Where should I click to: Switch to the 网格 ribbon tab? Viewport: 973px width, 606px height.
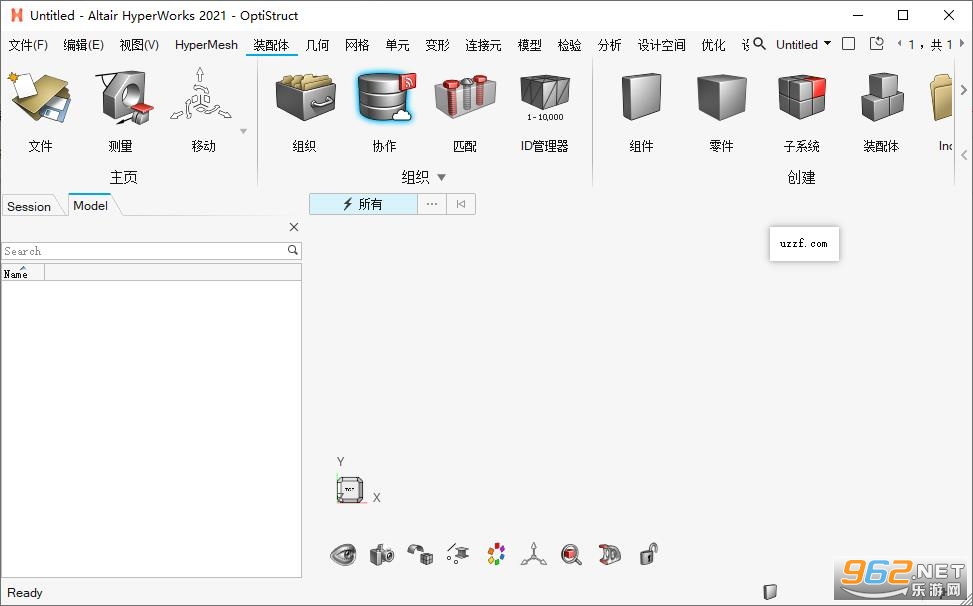click(x=357, y=45)
